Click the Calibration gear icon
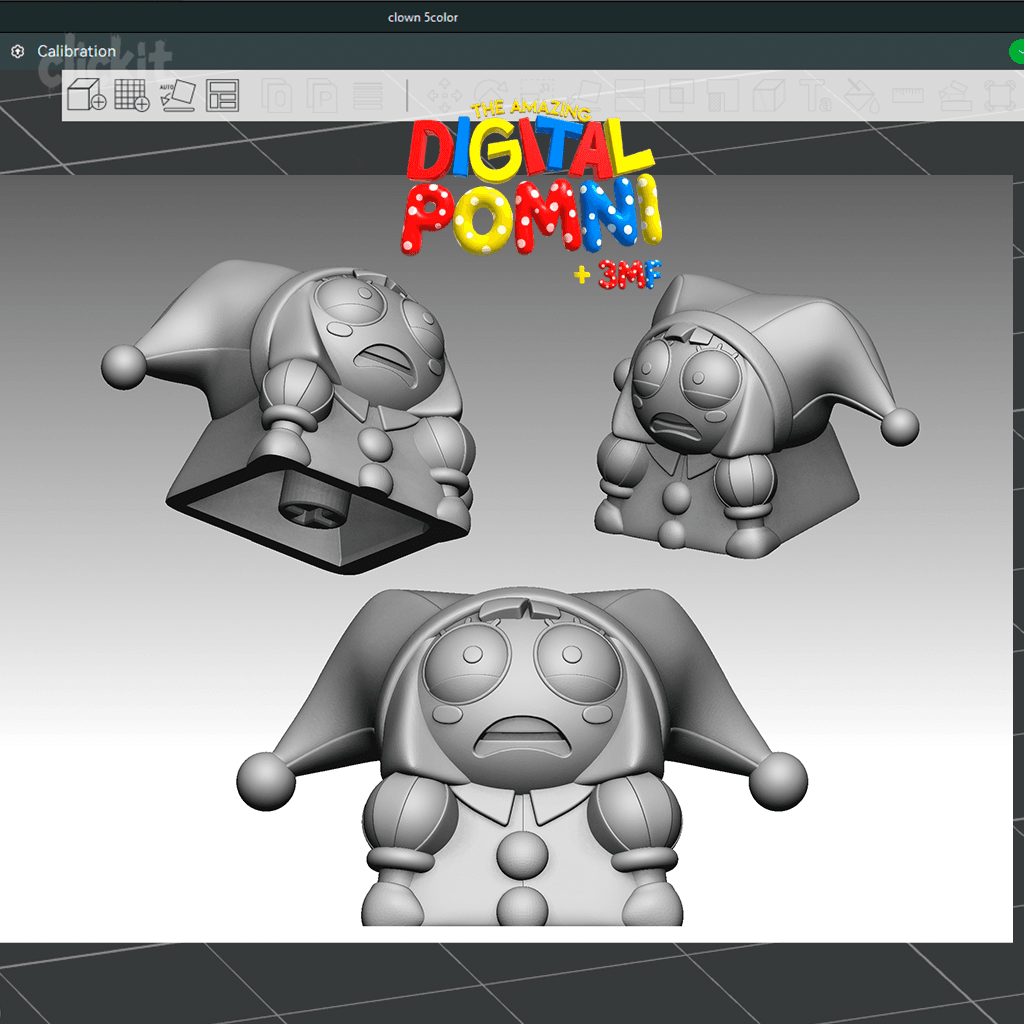 pyautogui.click(x=18, y=51)
